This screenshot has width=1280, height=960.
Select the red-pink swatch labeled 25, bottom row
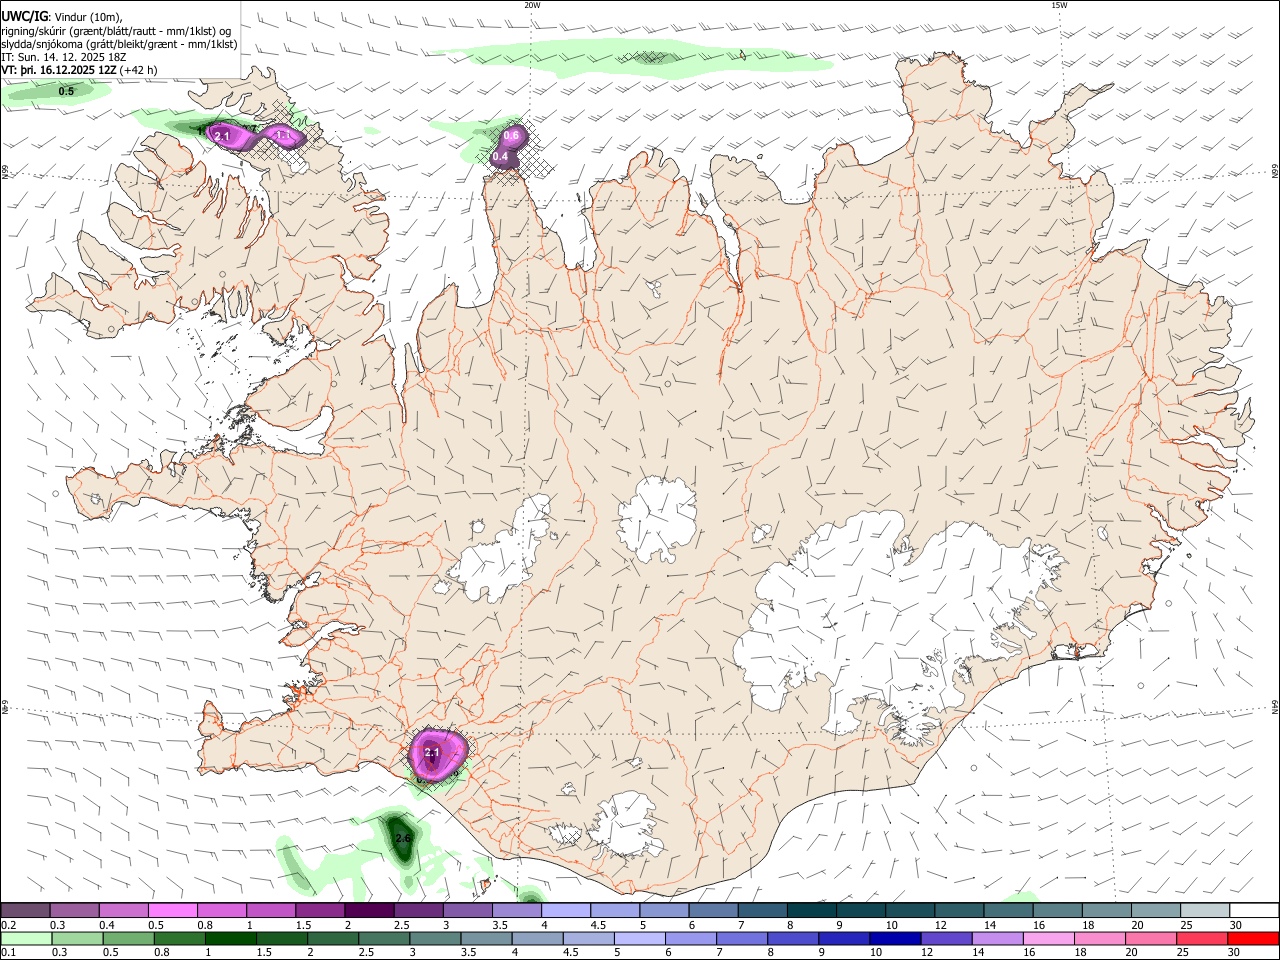pos(1200,938)
